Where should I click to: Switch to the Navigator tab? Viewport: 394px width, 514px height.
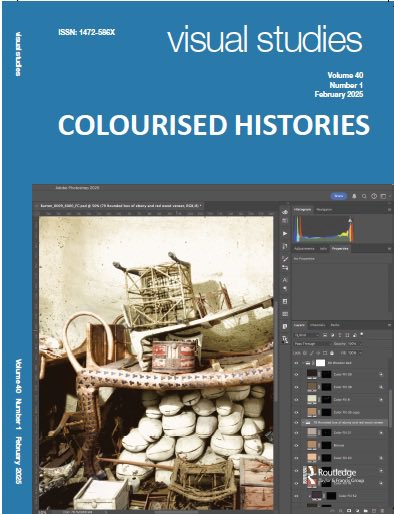tap(324, 209)
